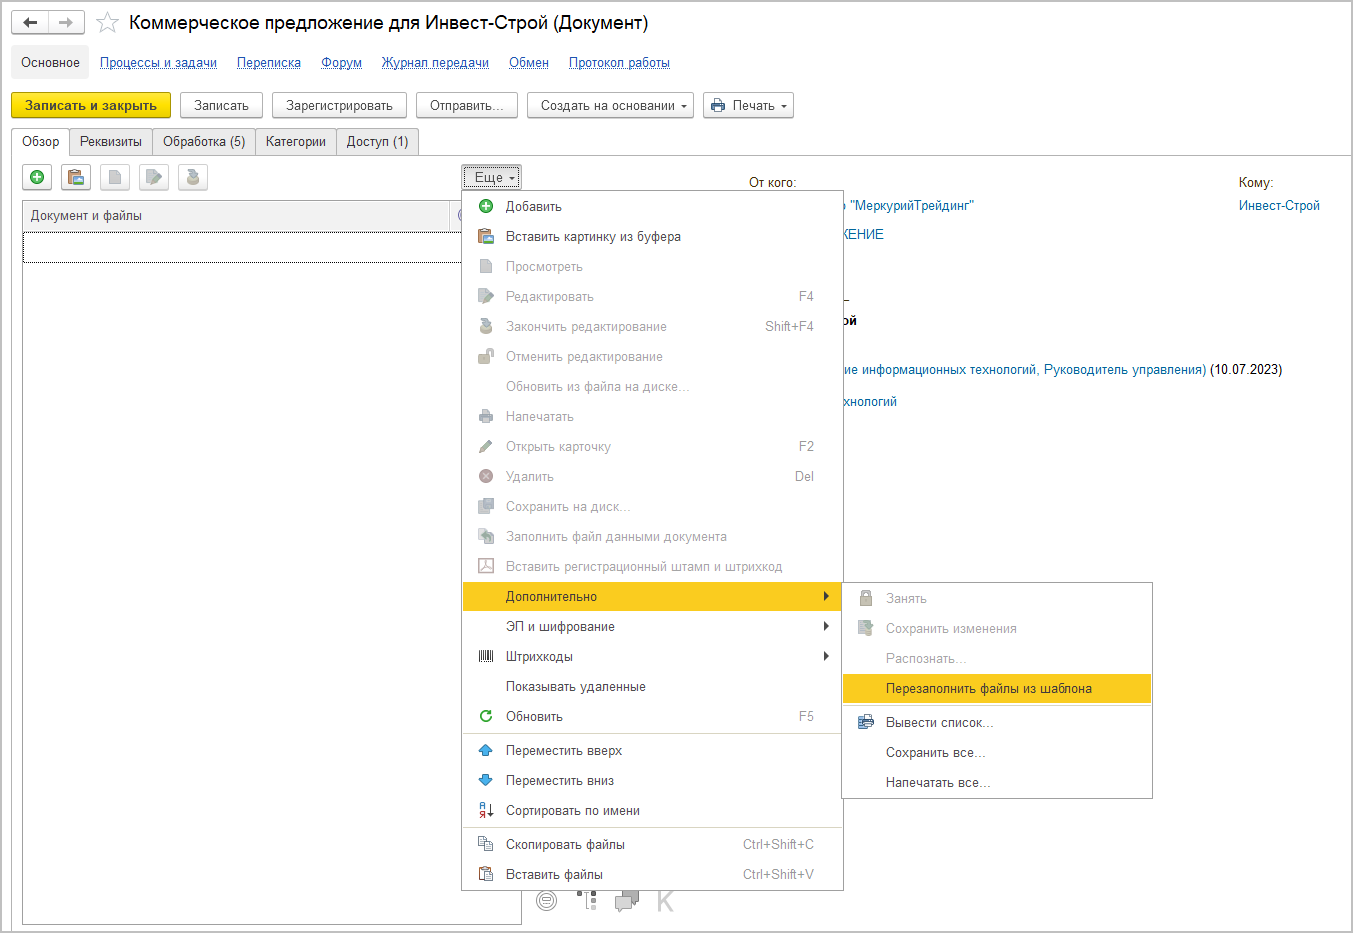Select "Перезаполнить файлы из шаблона" menu item
This screenshot has width=1353, height=933.
coord(988,688)
